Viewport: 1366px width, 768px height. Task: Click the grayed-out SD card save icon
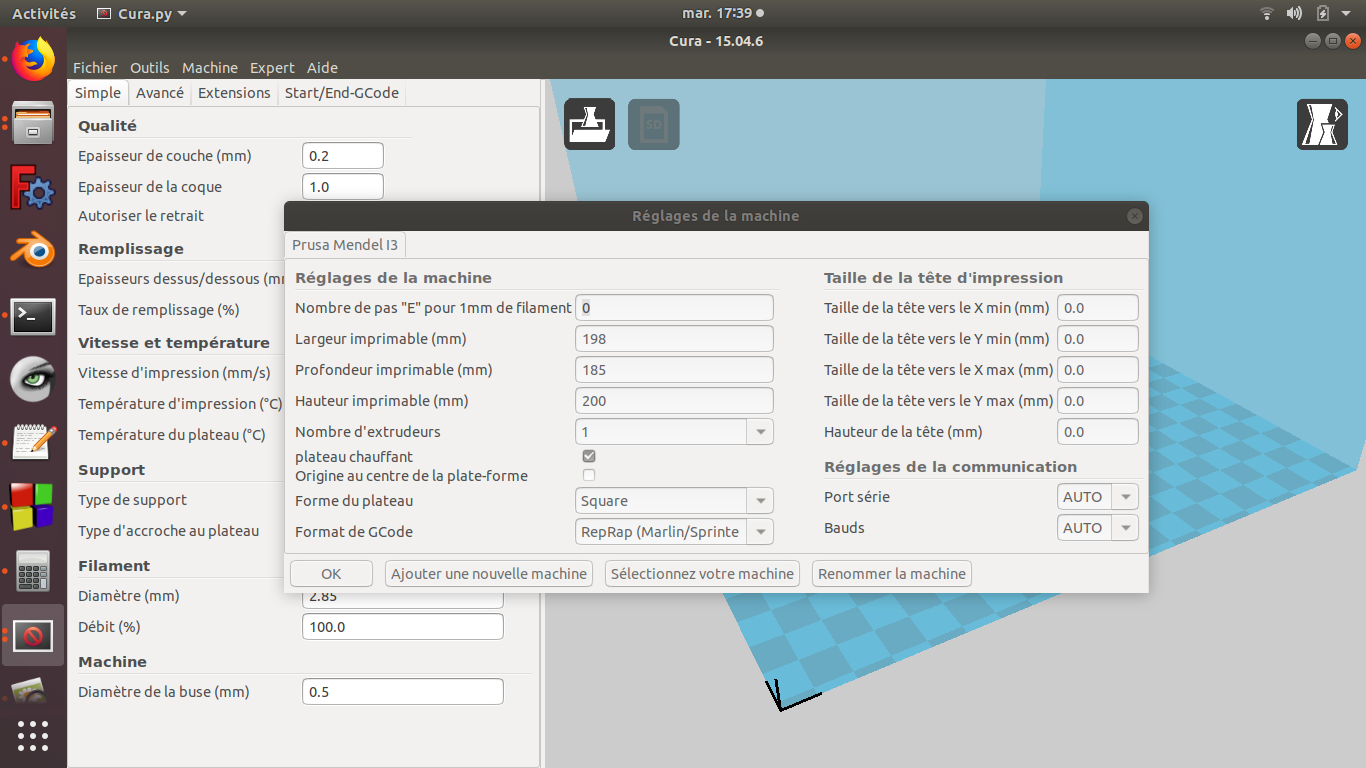coord(654,125)
